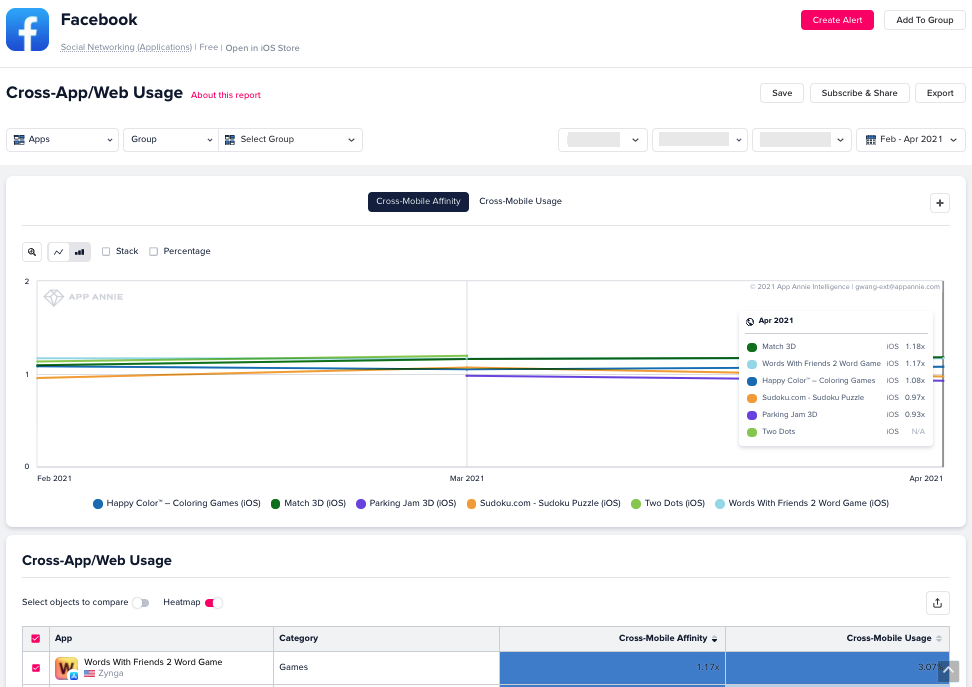The width and height of the screenshot is (972, 687).
Task: Uncheck the Words With Friends row checkbox
Action: click(x=36, y=668)
